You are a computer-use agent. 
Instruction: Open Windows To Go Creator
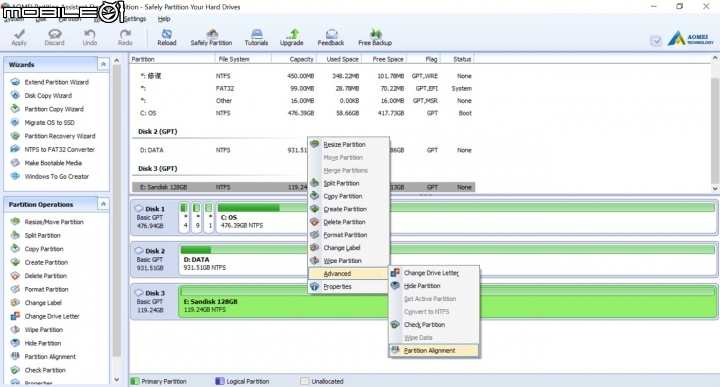pos(51,176)
